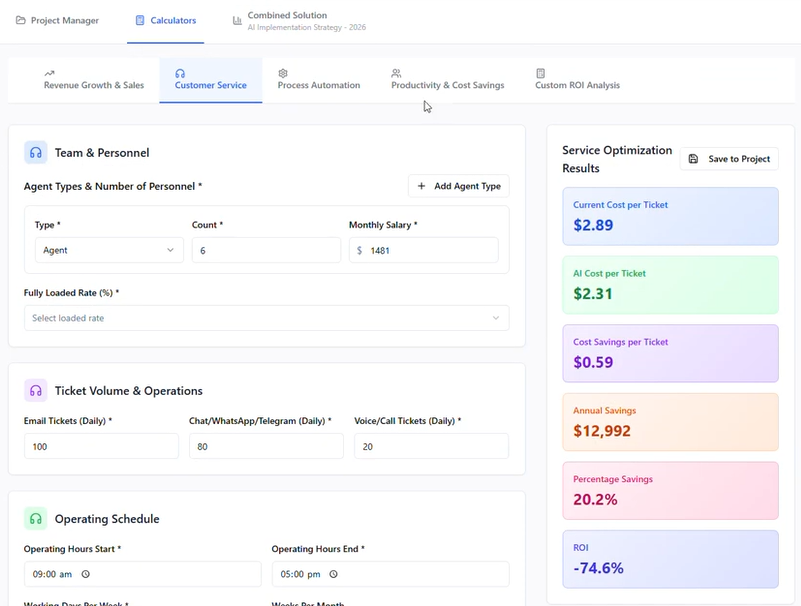Viewport: 801px width, 606px height.
Task: Click the save disk icon in Save to Project
Action: [x=693, y=159]
